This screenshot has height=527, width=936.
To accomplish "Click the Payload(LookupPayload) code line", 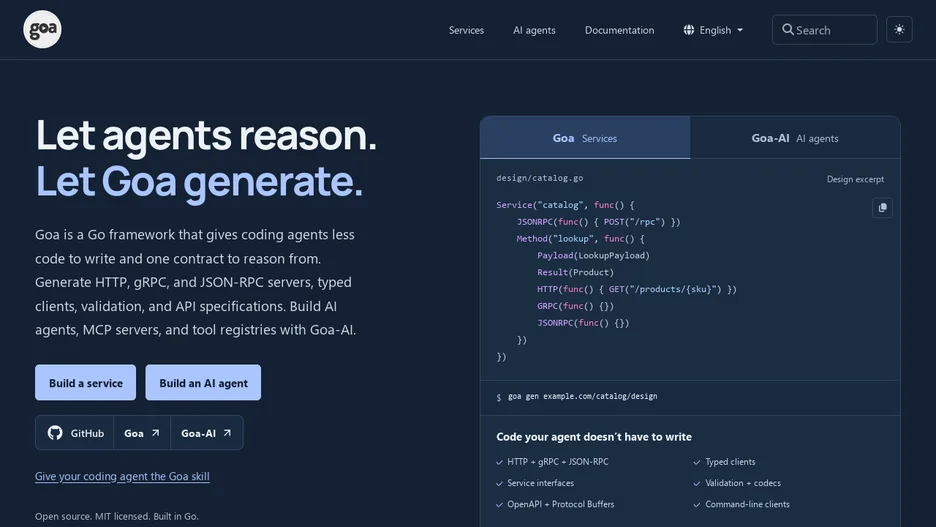I will tap(593, 255).
